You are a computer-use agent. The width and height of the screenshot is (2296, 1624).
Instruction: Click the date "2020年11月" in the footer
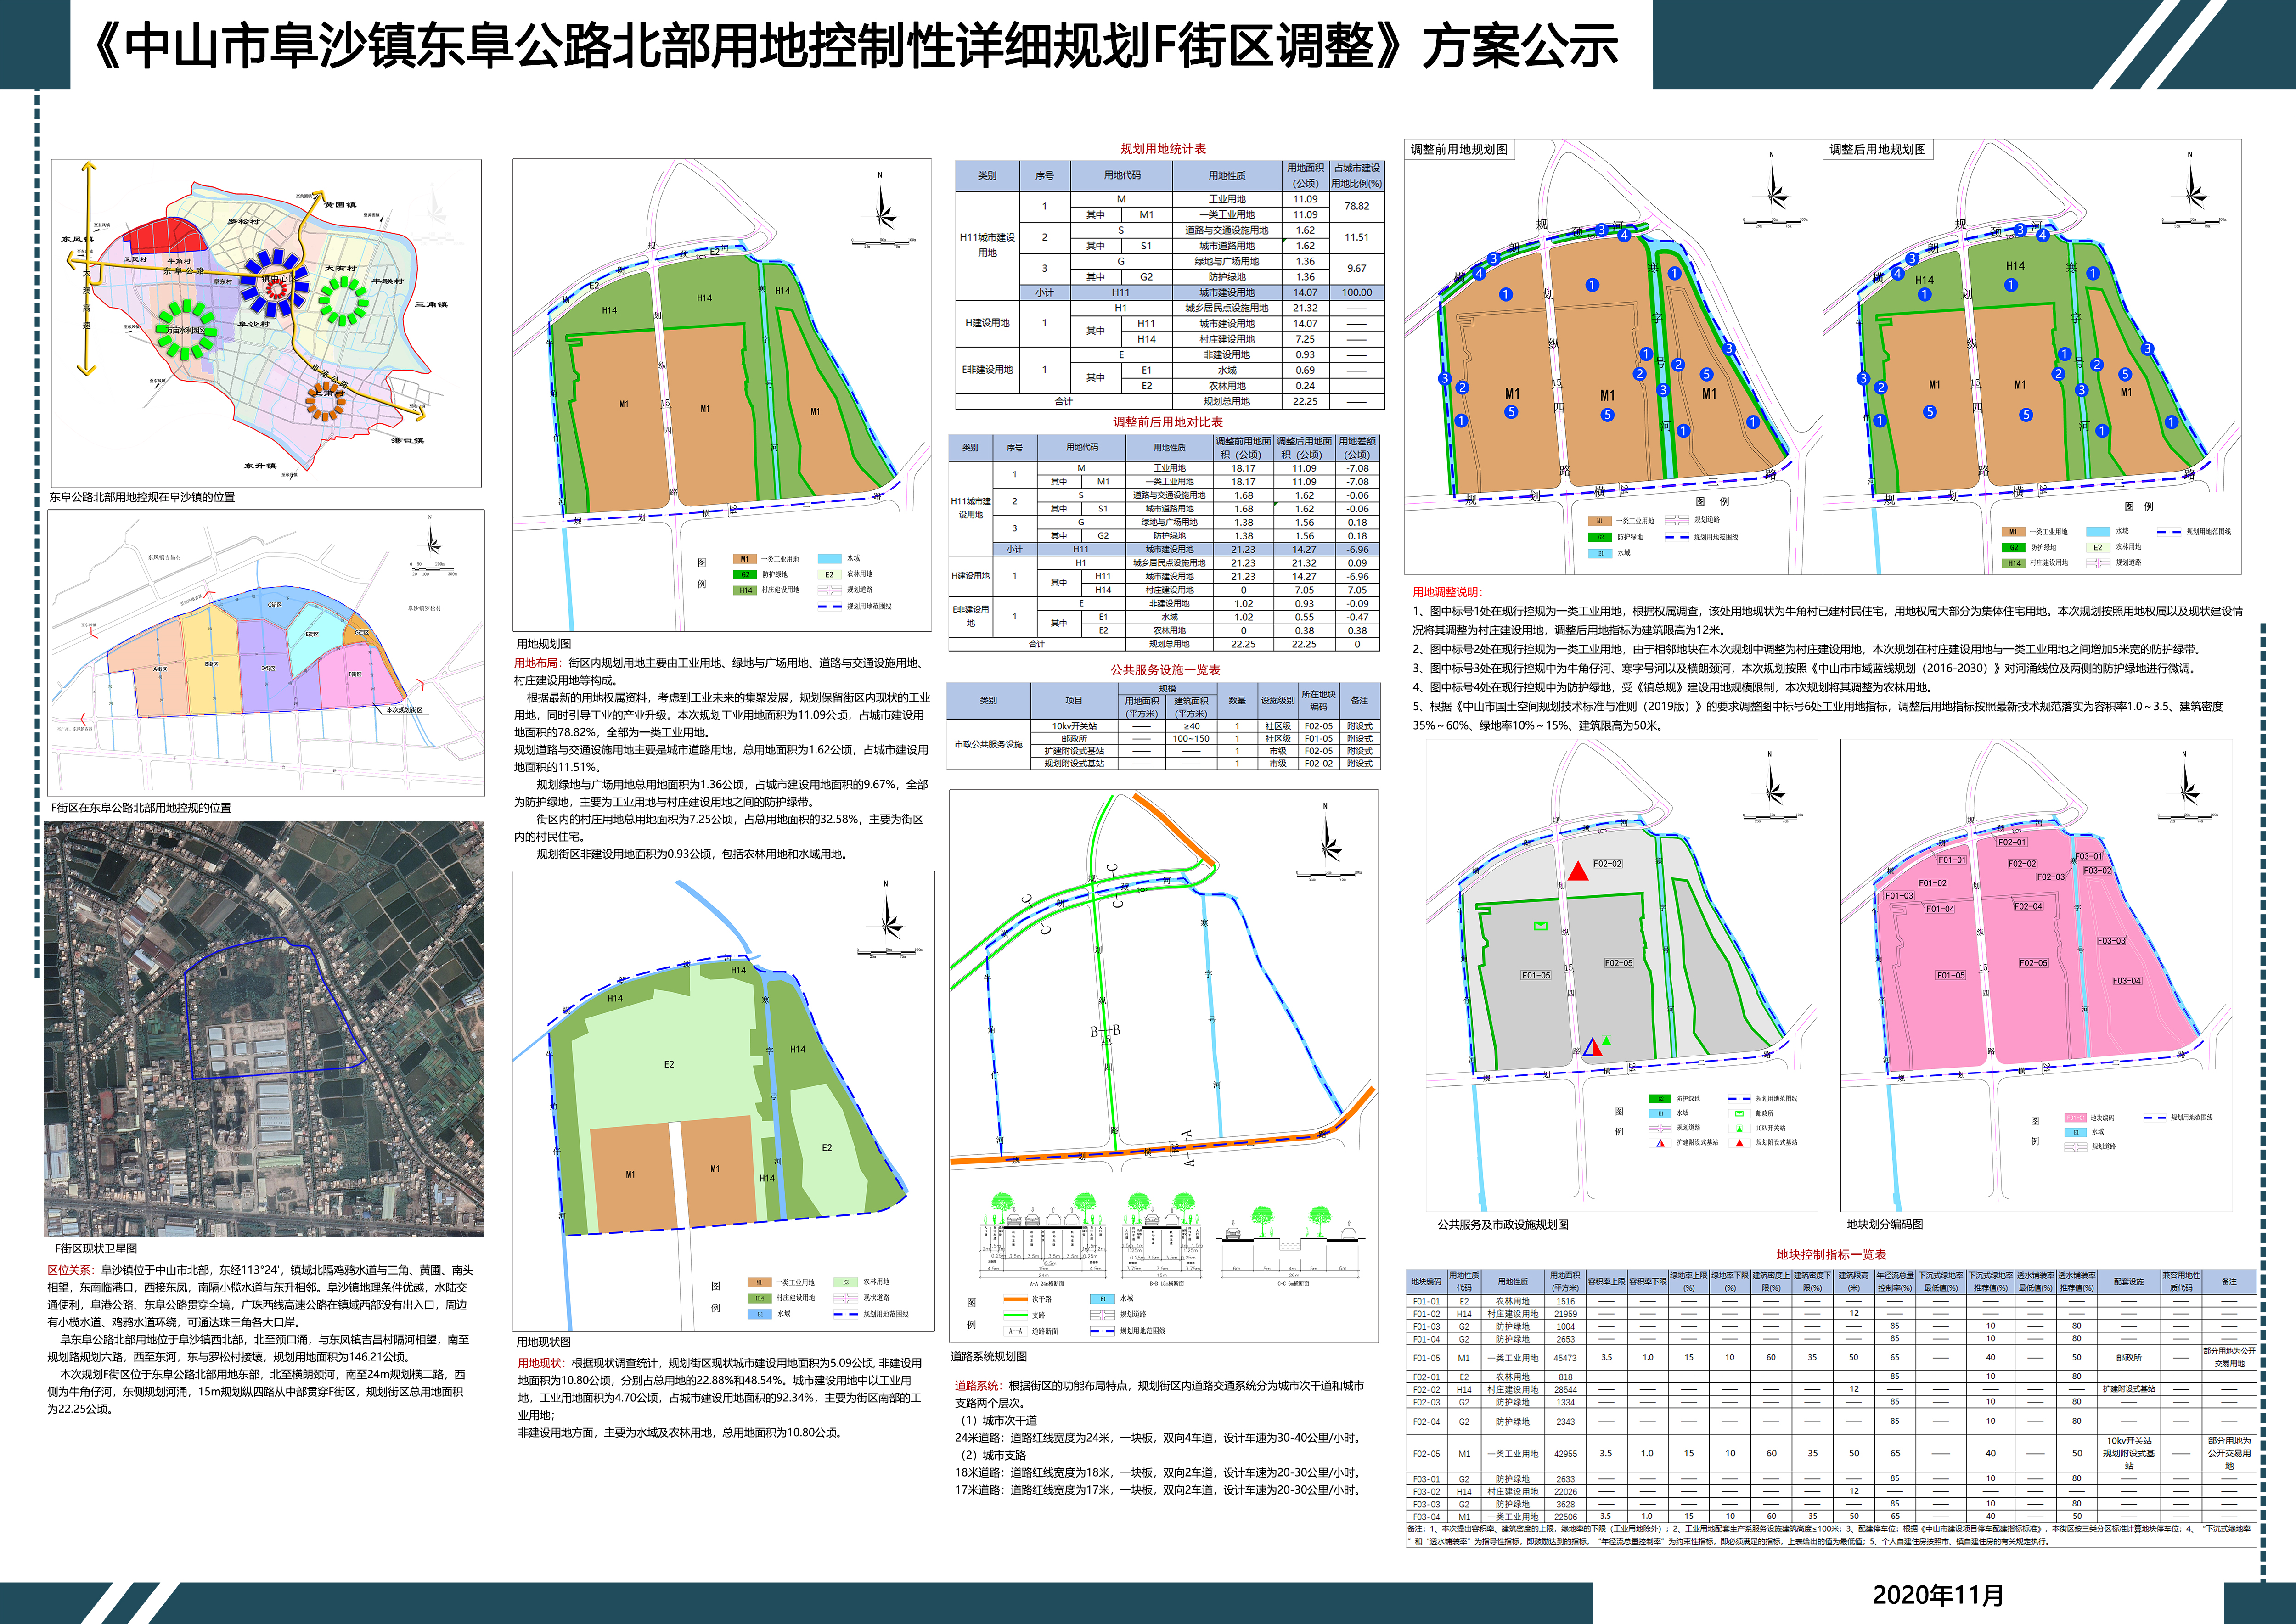coord(1938,1594)
